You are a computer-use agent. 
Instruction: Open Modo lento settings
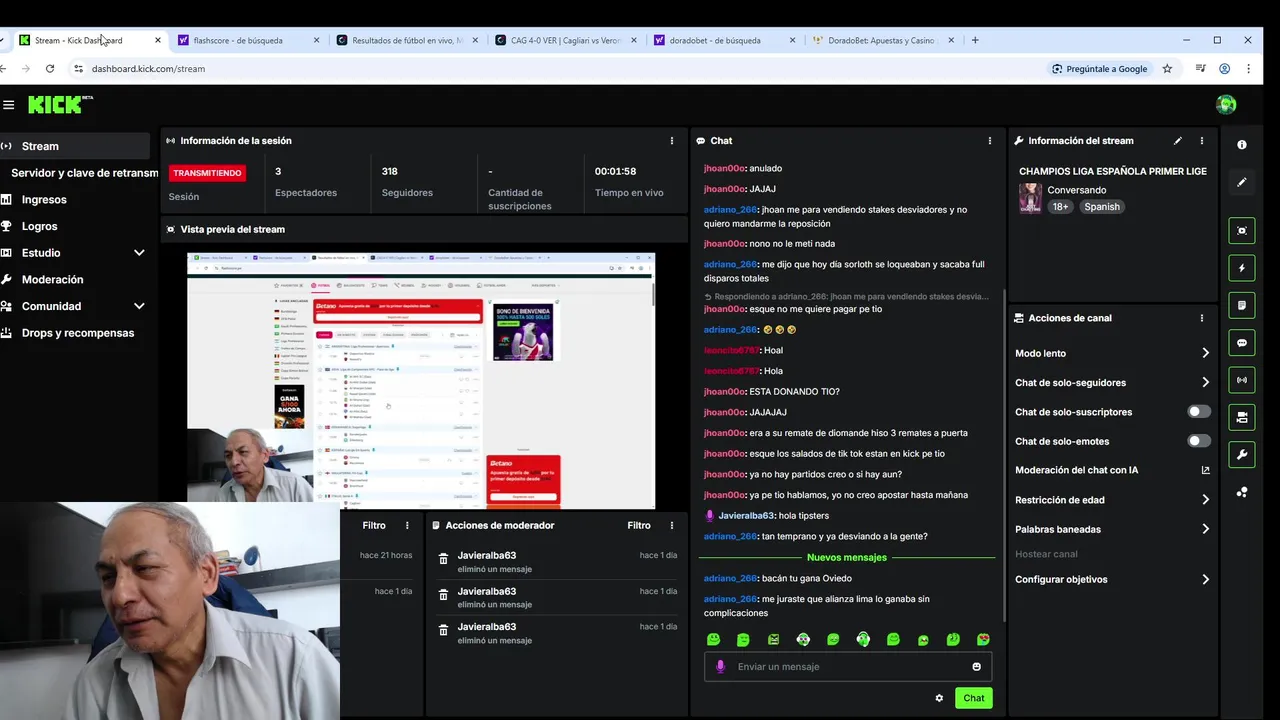1112,353
